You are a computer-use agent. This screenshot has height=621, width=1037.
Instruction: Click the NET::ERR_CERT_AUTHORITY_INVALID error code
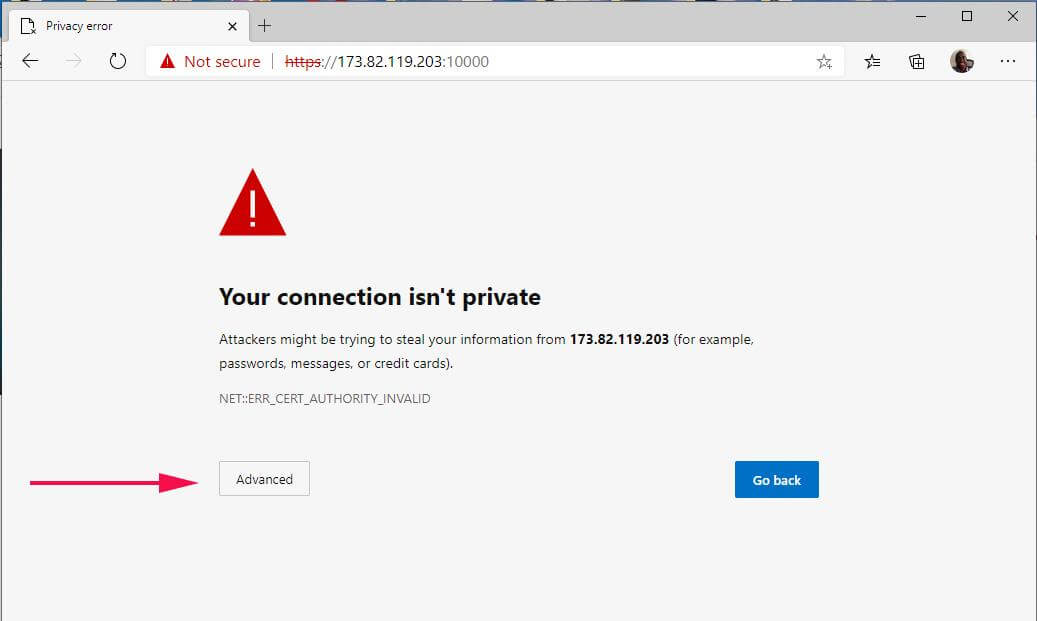[325, 398]
